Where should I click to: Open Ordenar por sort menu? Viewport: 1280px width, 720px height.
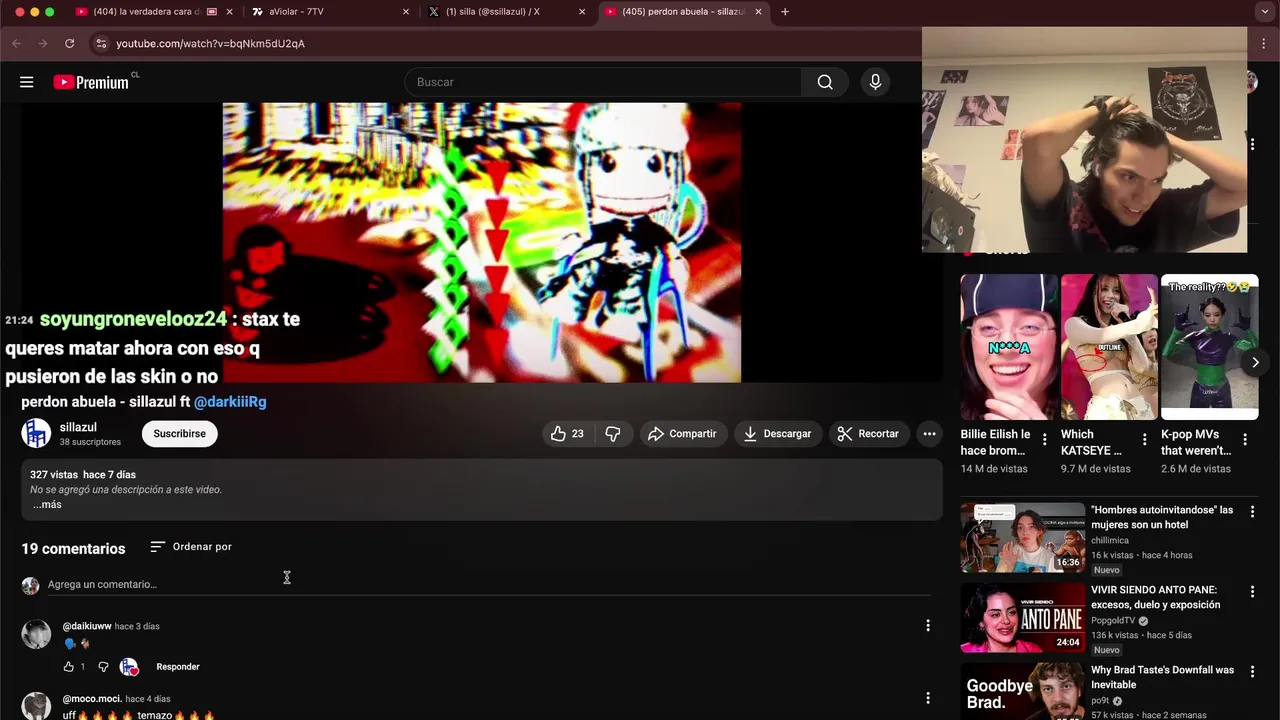(190, 547)
